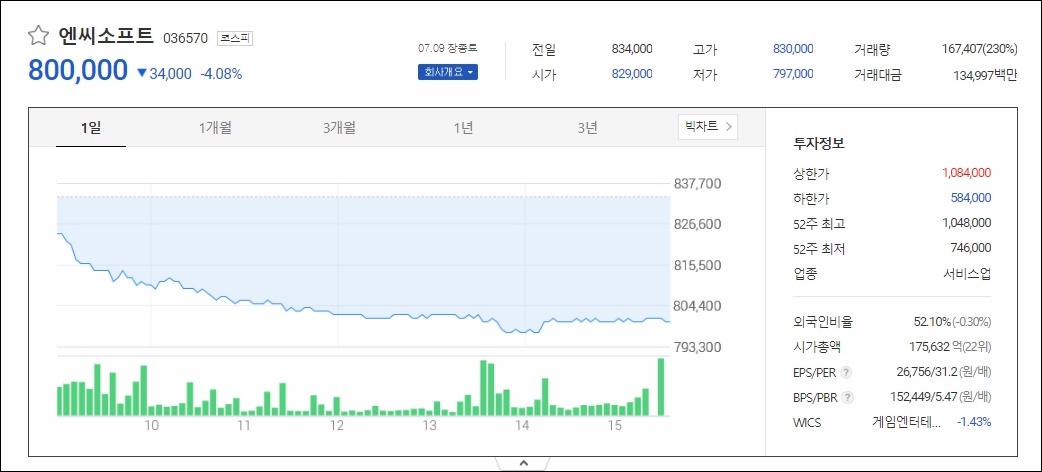This screenshot has height=472, width=1042.
Task: Click the current price 800,000
Action: point(77,70)
